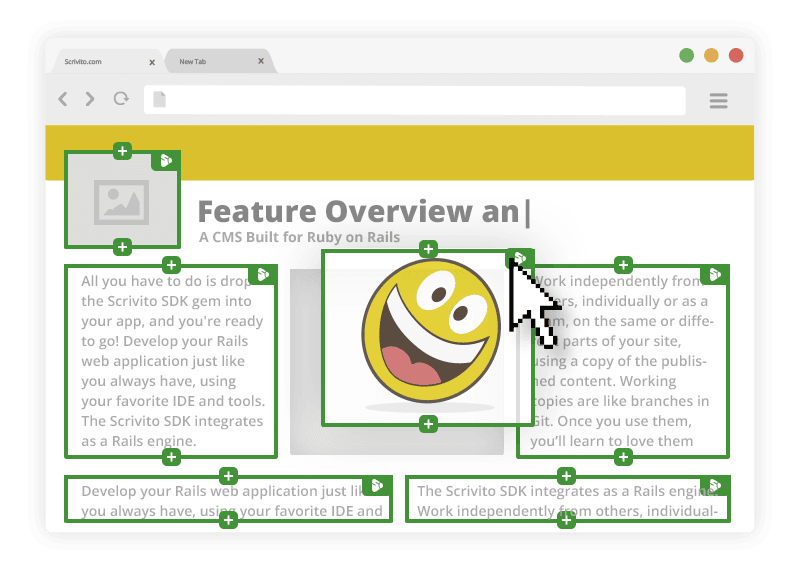Add a widget above the smiley image
This screenshot has width=800, height=578.
tap(428, 249)
